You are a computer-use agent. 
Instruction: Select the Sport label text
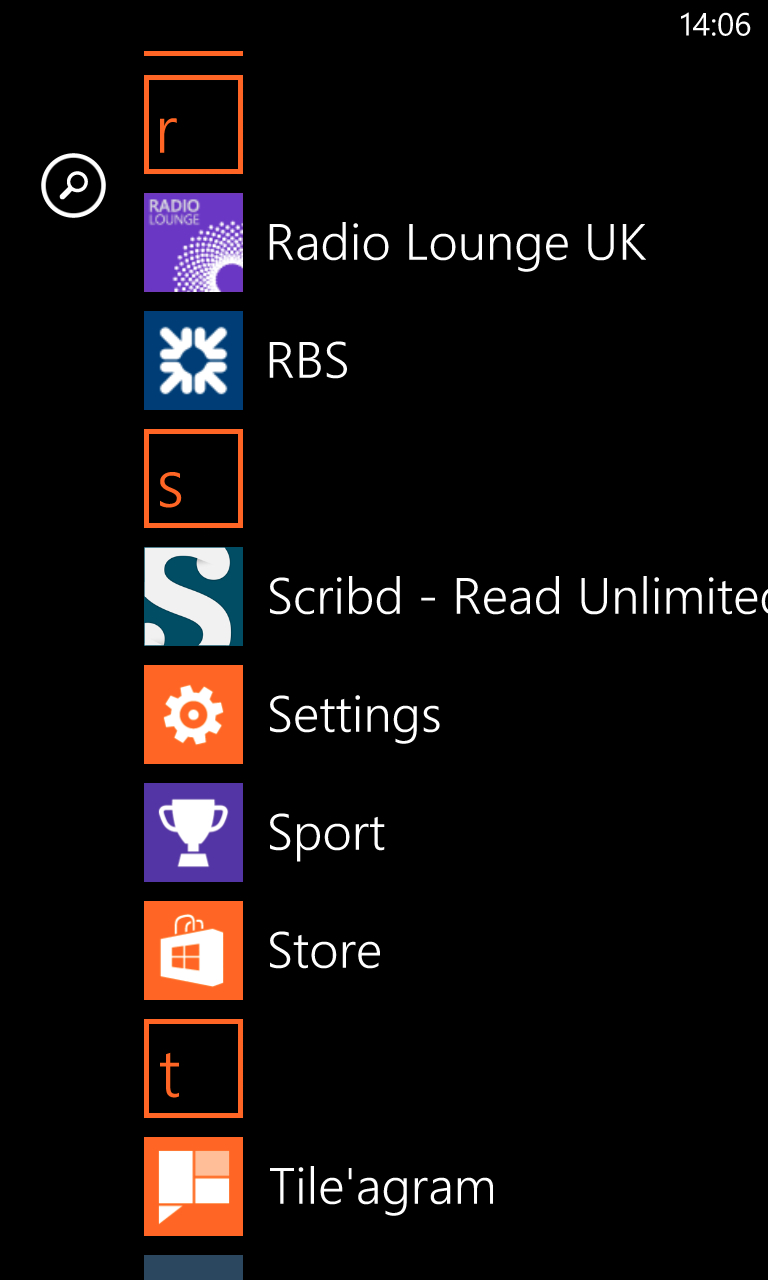tap(326, 836)
